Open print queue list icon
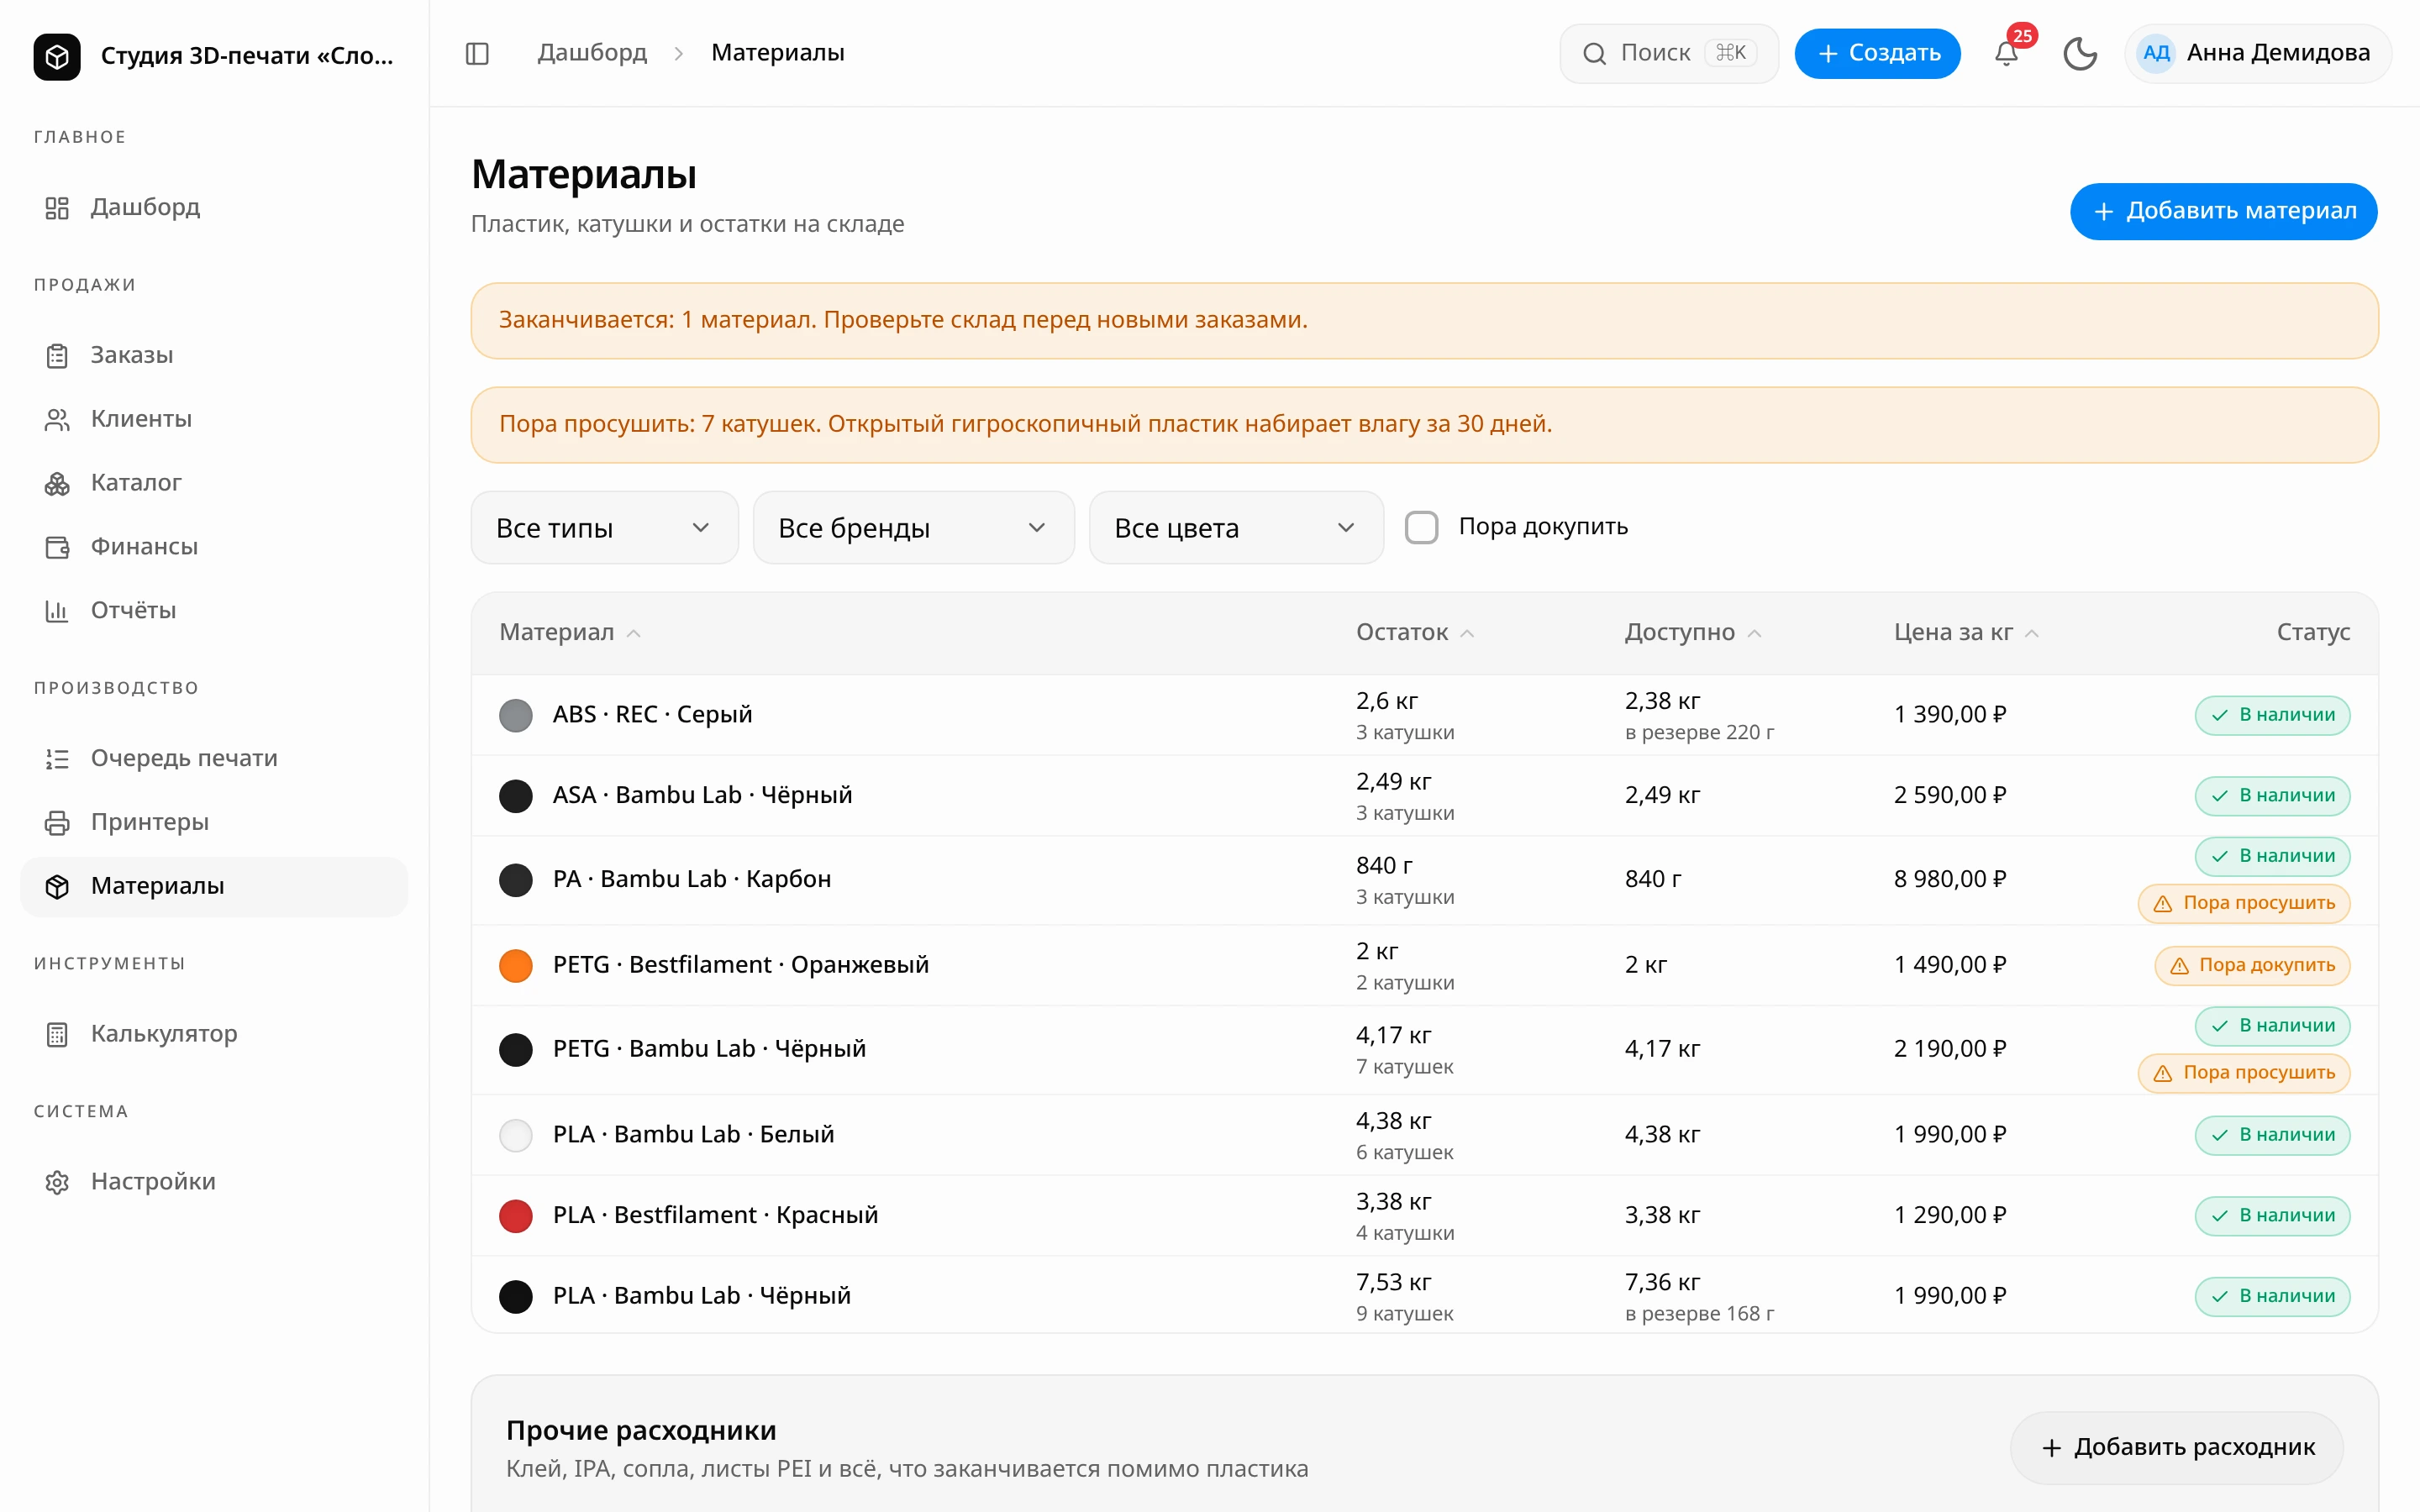The width and height of the screenshot is (2420, 1512). 57,759
